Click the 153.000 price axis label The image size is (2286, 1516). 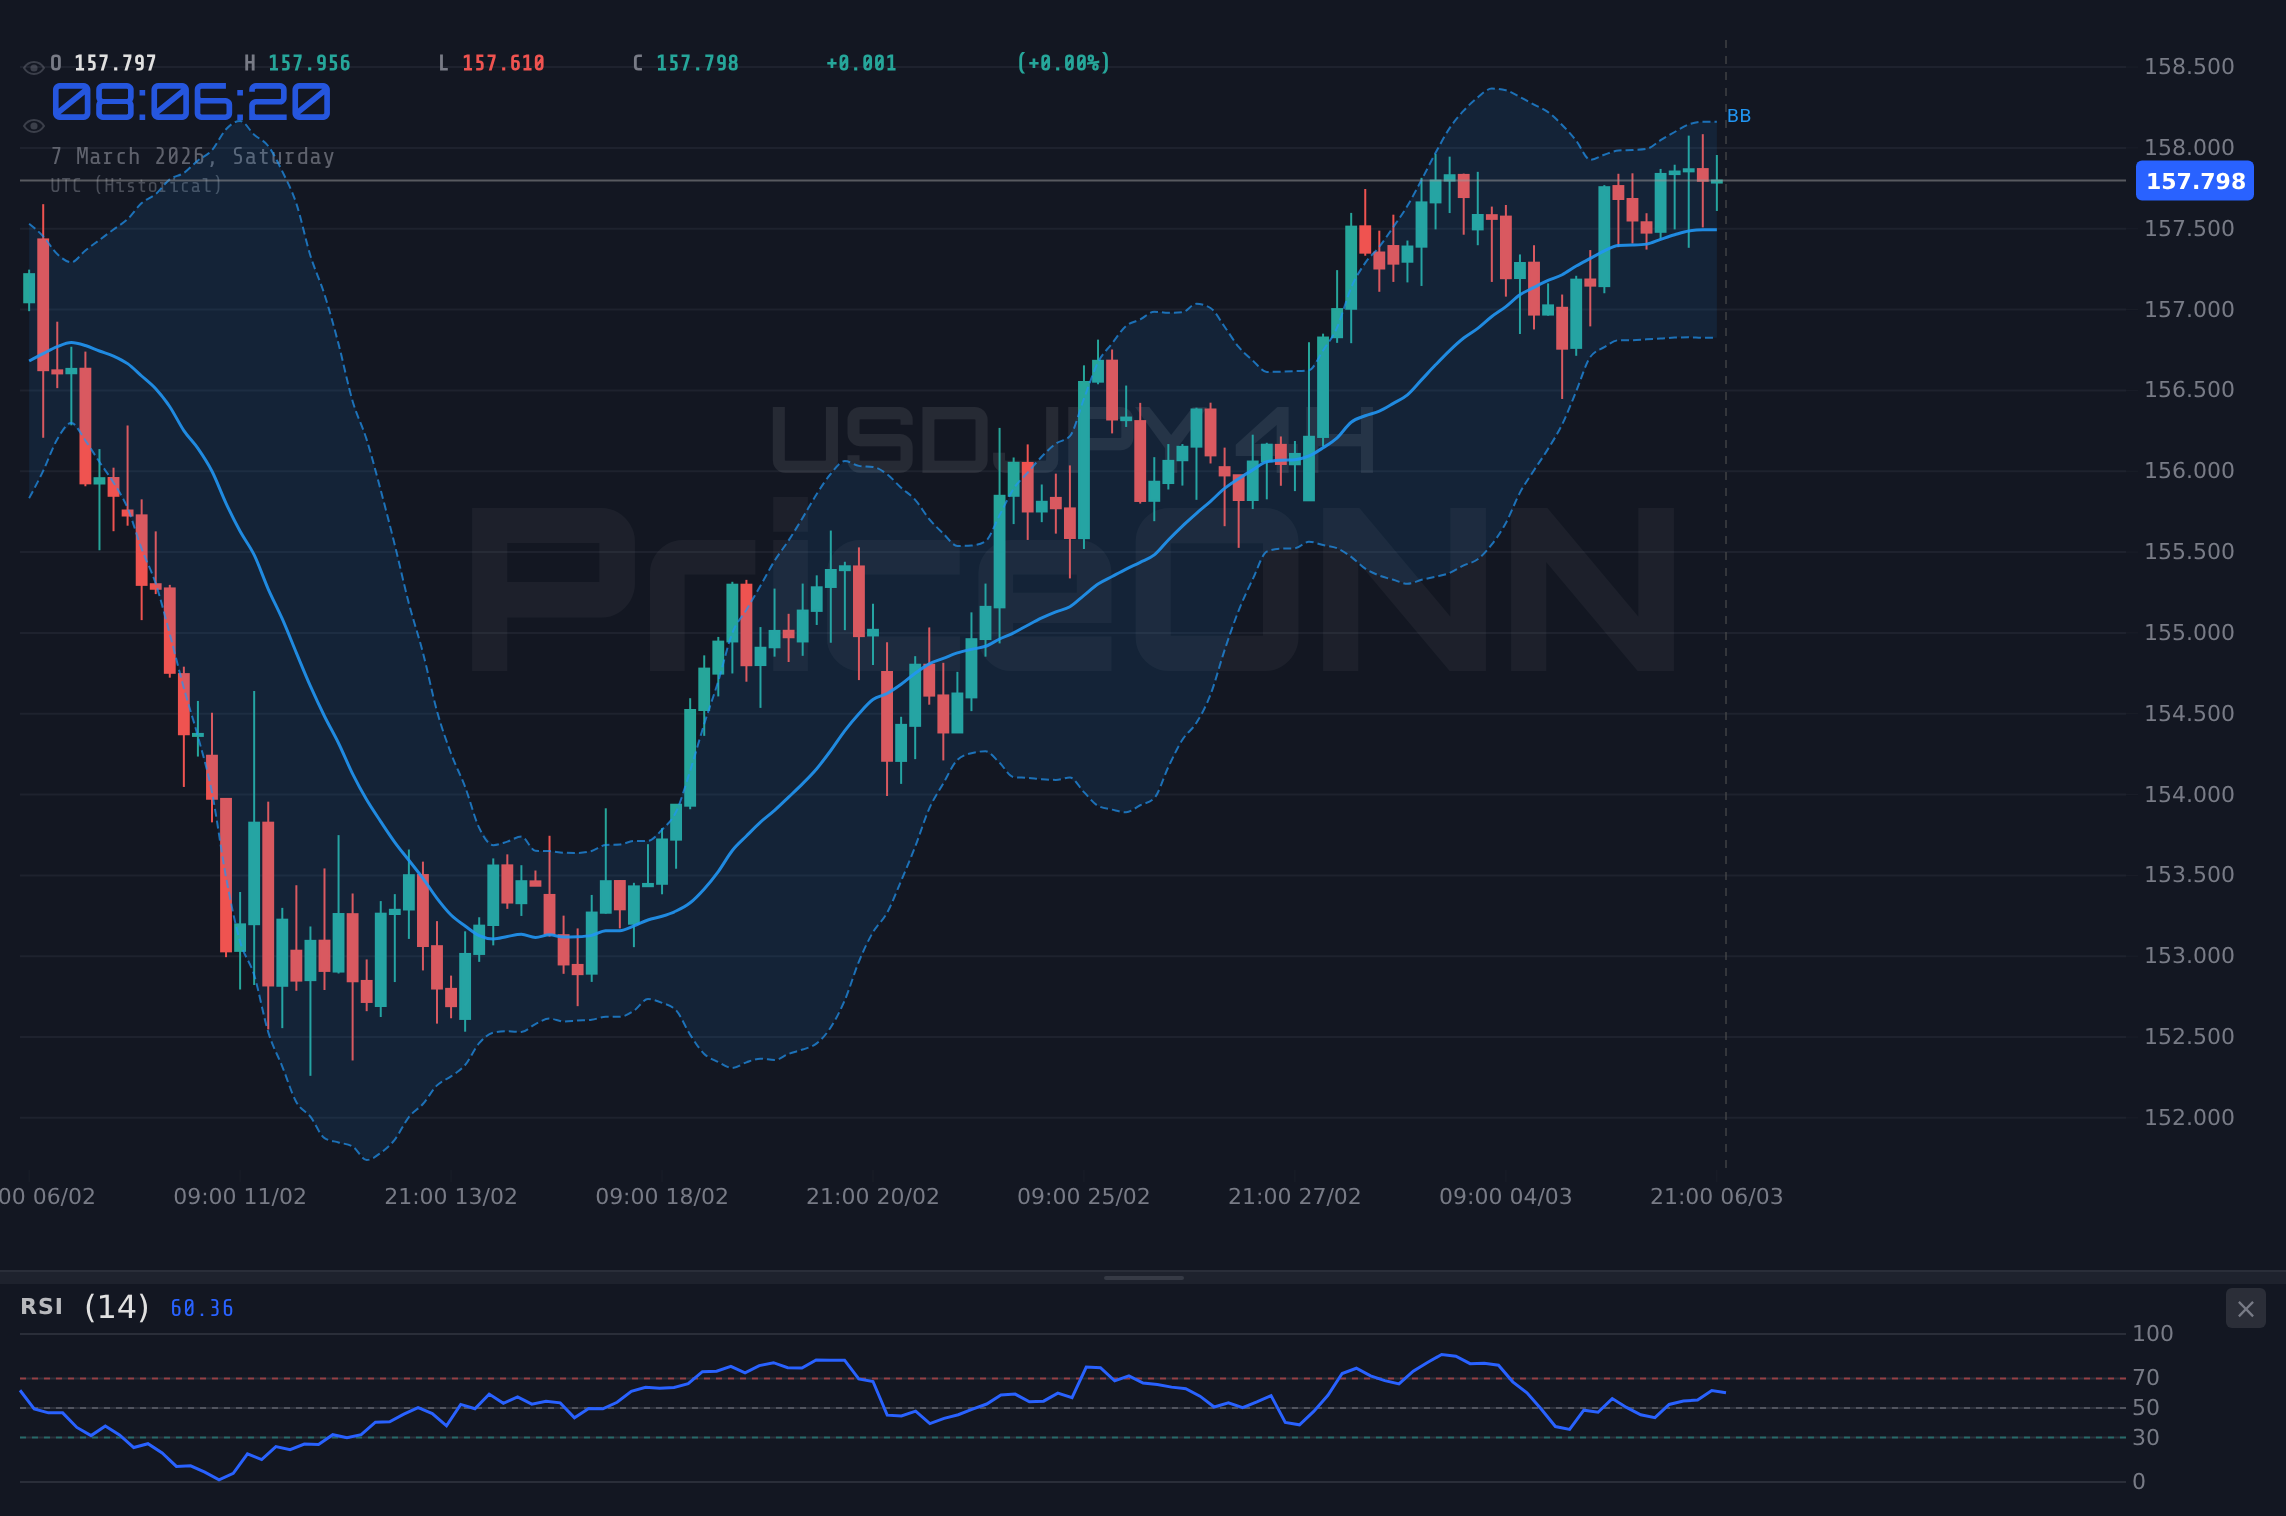(2189, 956)
